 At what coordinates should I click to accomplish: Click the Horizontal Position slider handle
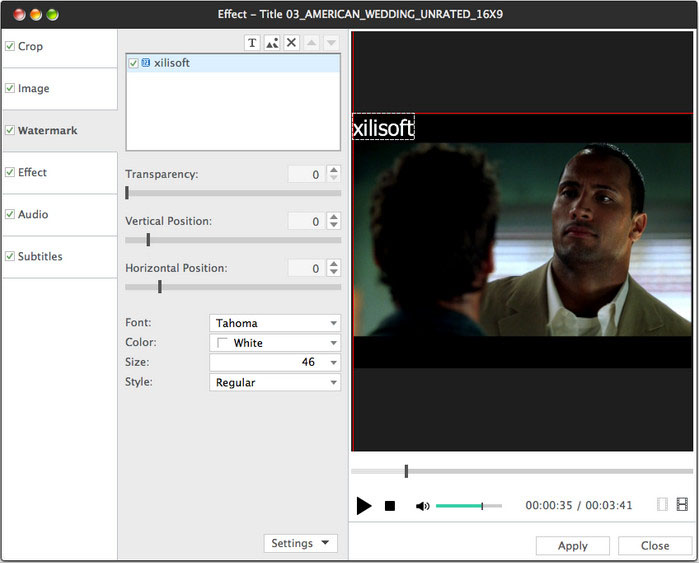pyautogui.click(x=160, y=287)
